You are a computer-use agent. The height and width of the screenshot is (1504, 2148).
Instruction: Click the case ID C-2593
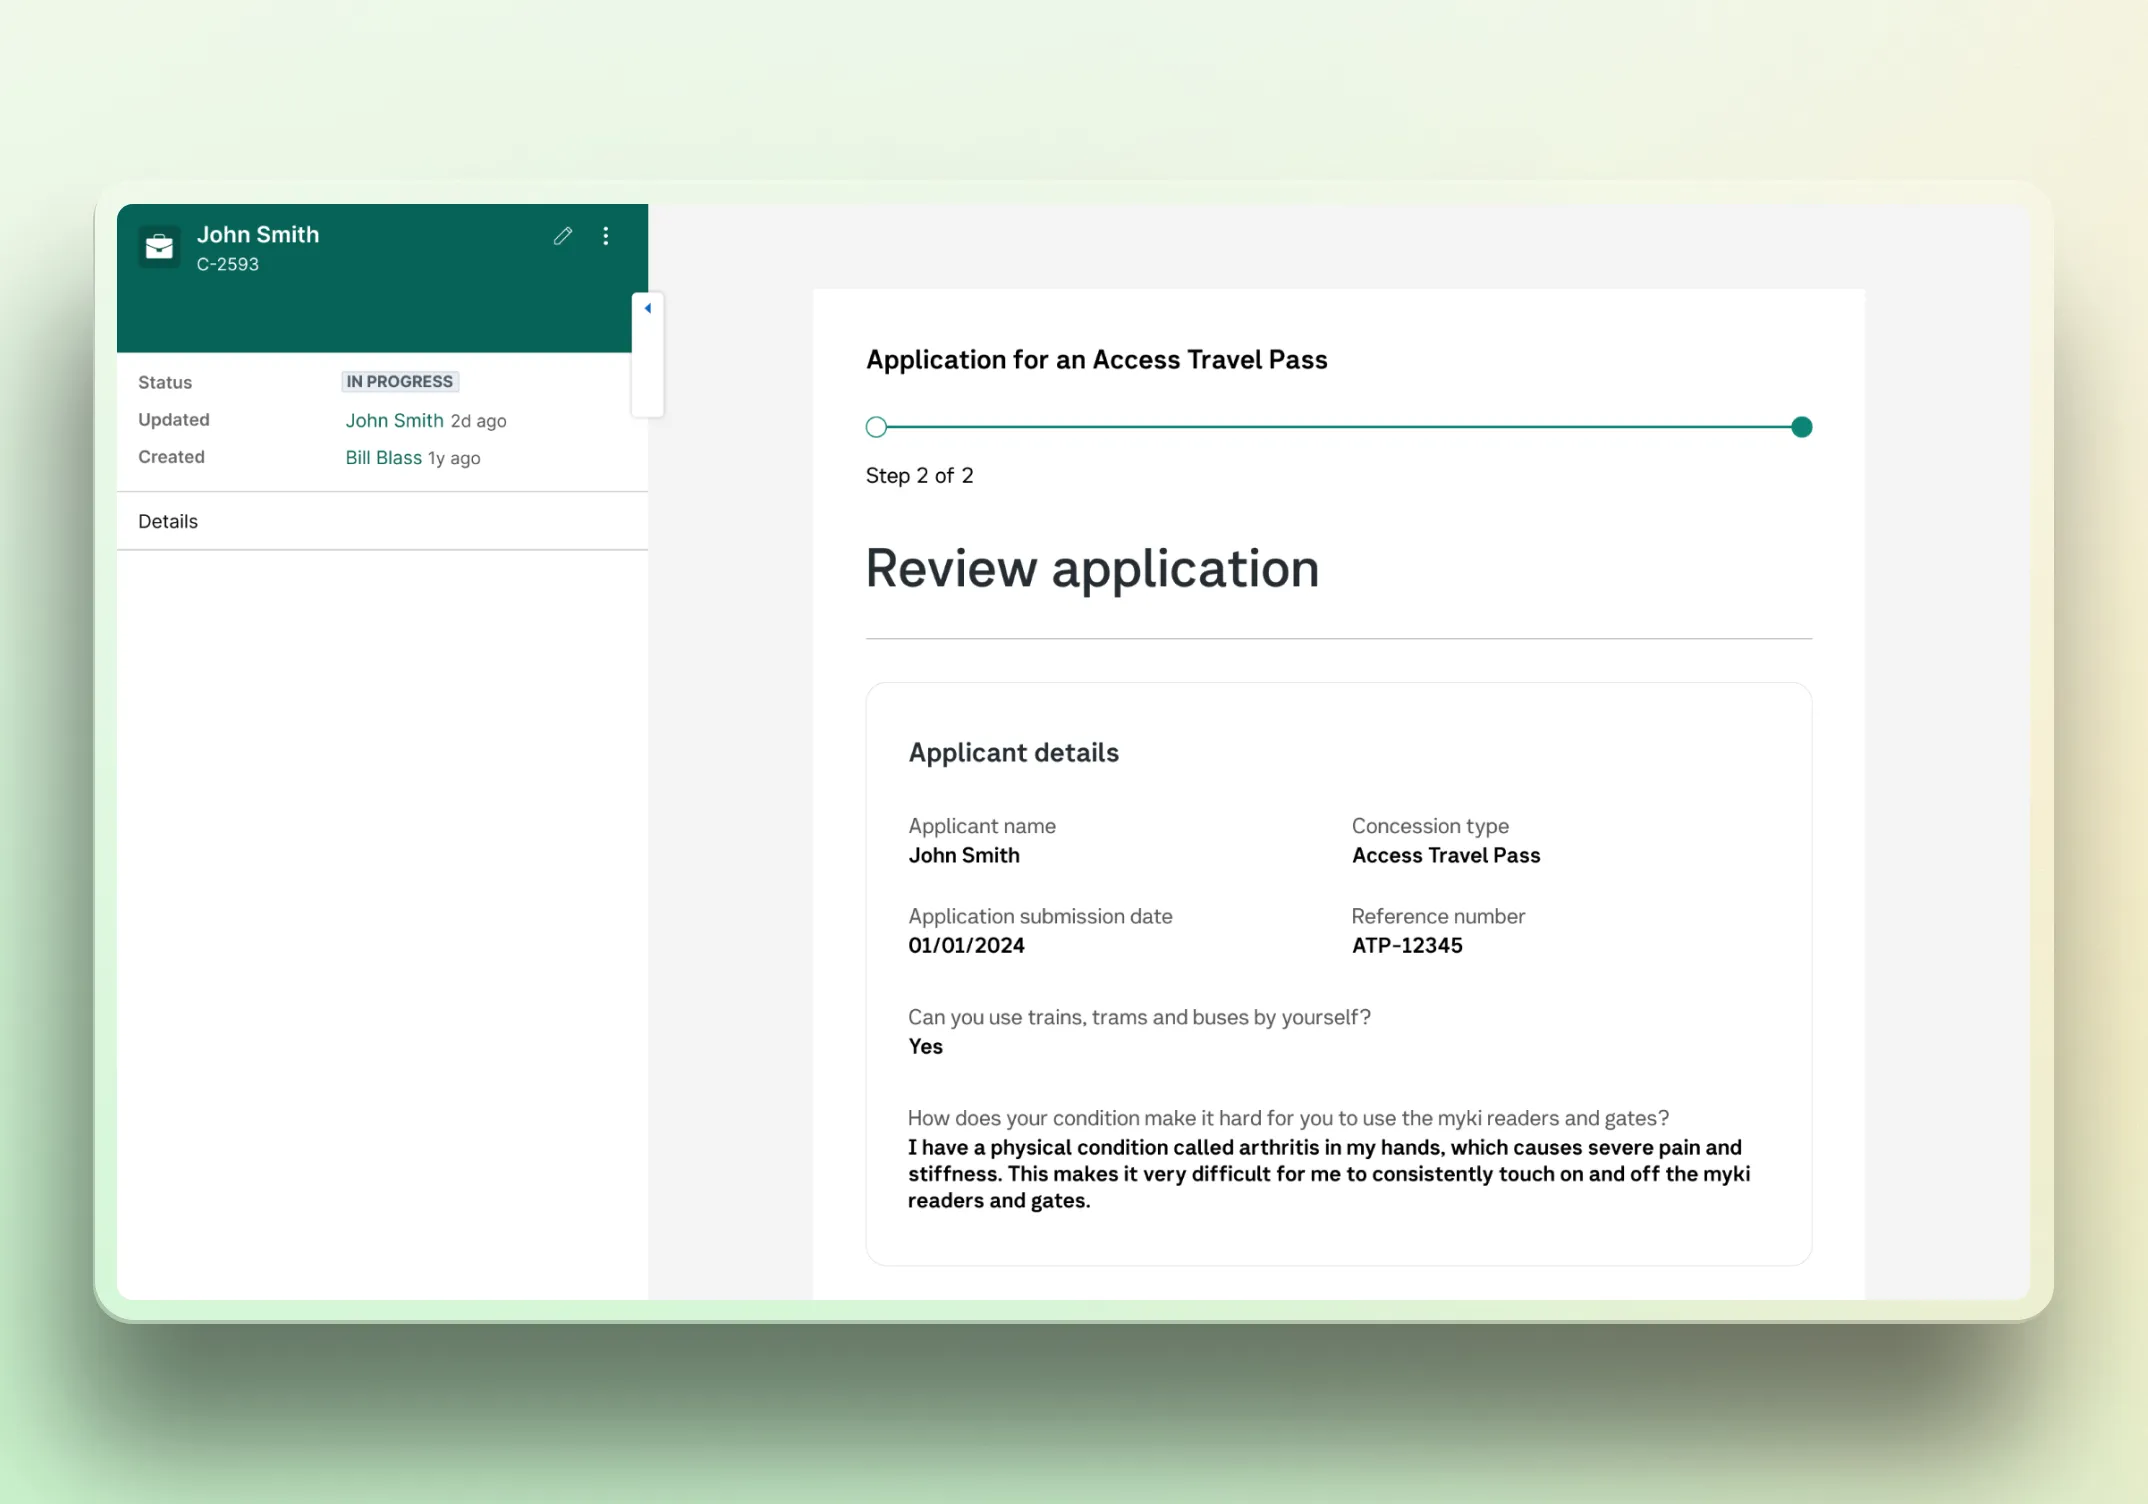pos(227,265)
